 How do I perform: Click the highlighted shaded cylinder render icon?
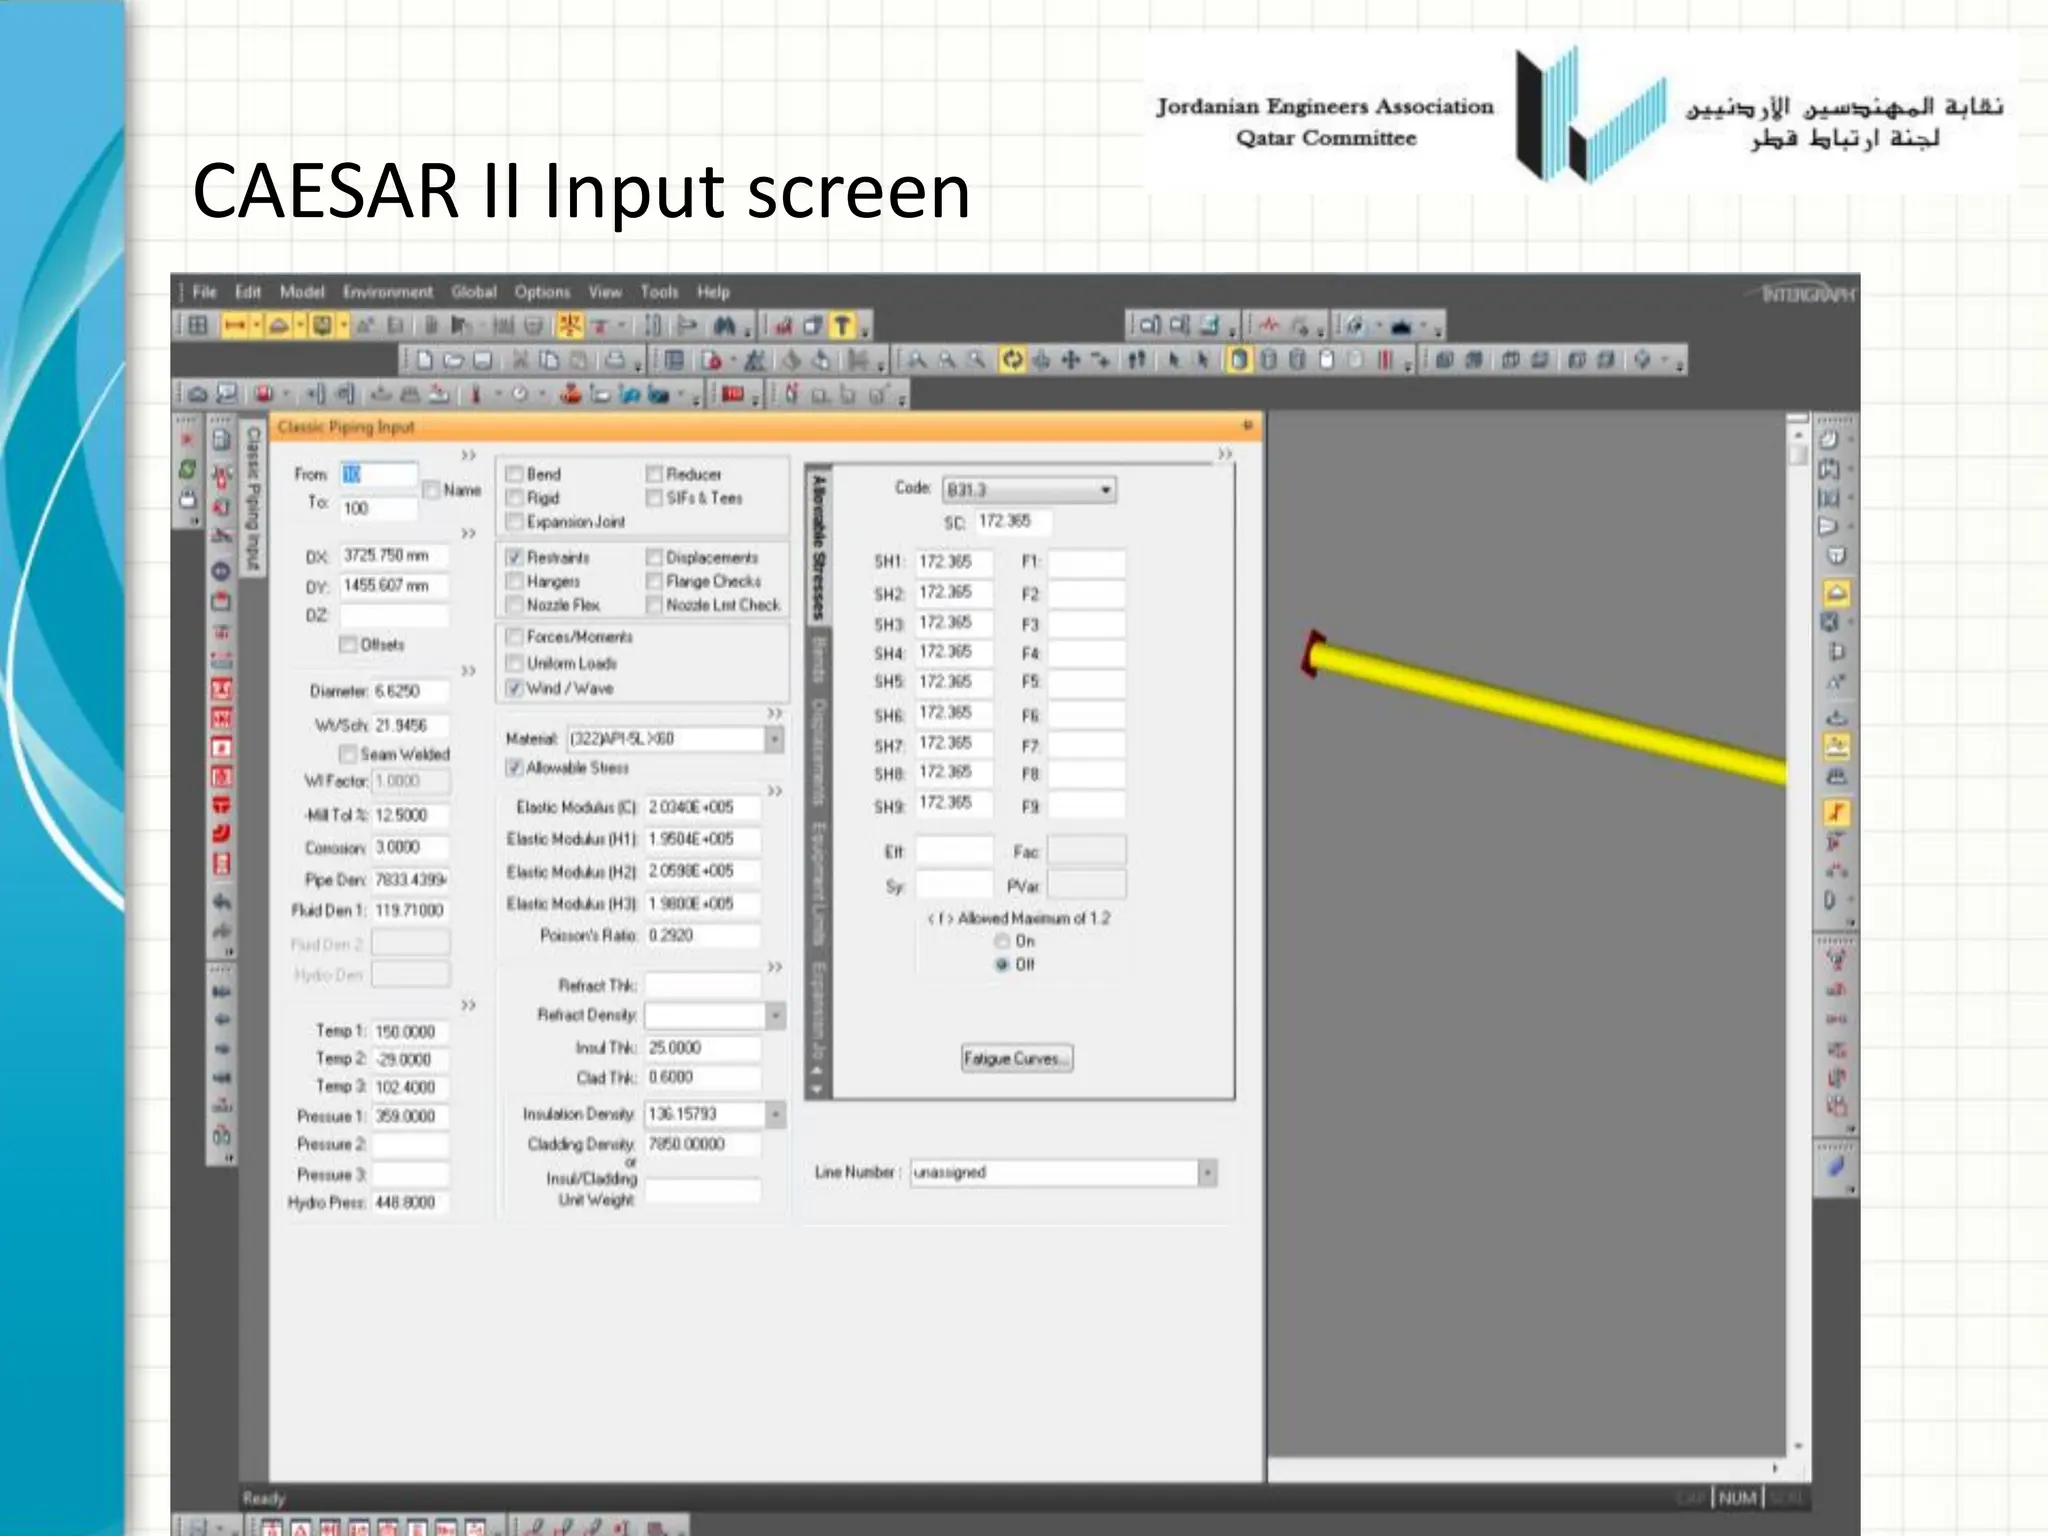pyautogui.click(x=1239, y=360)
